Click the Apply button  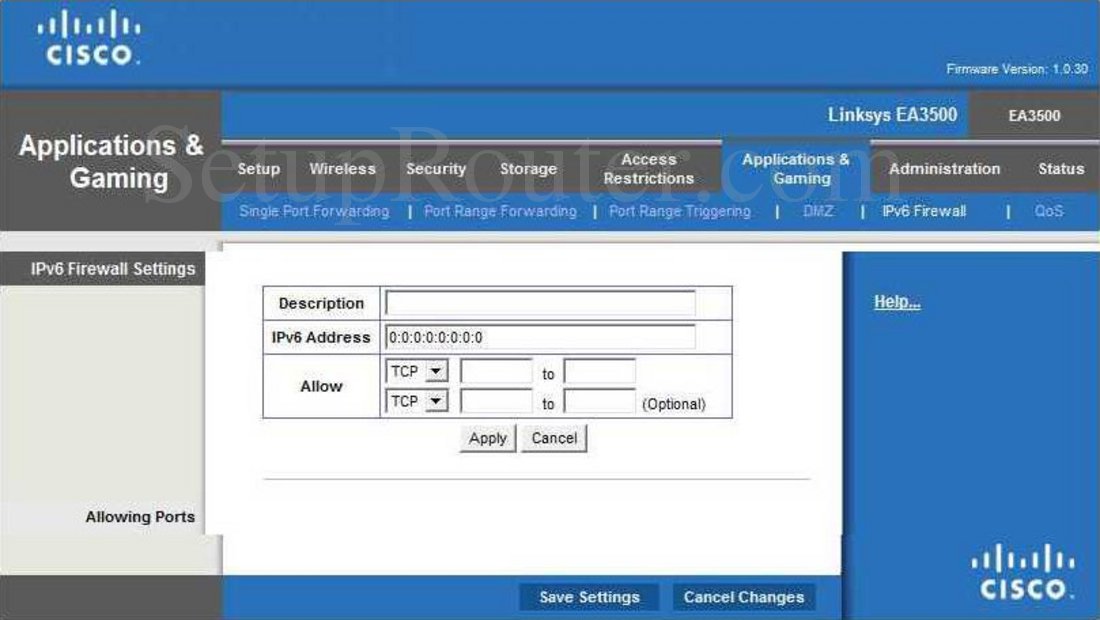tap(486, 438)
